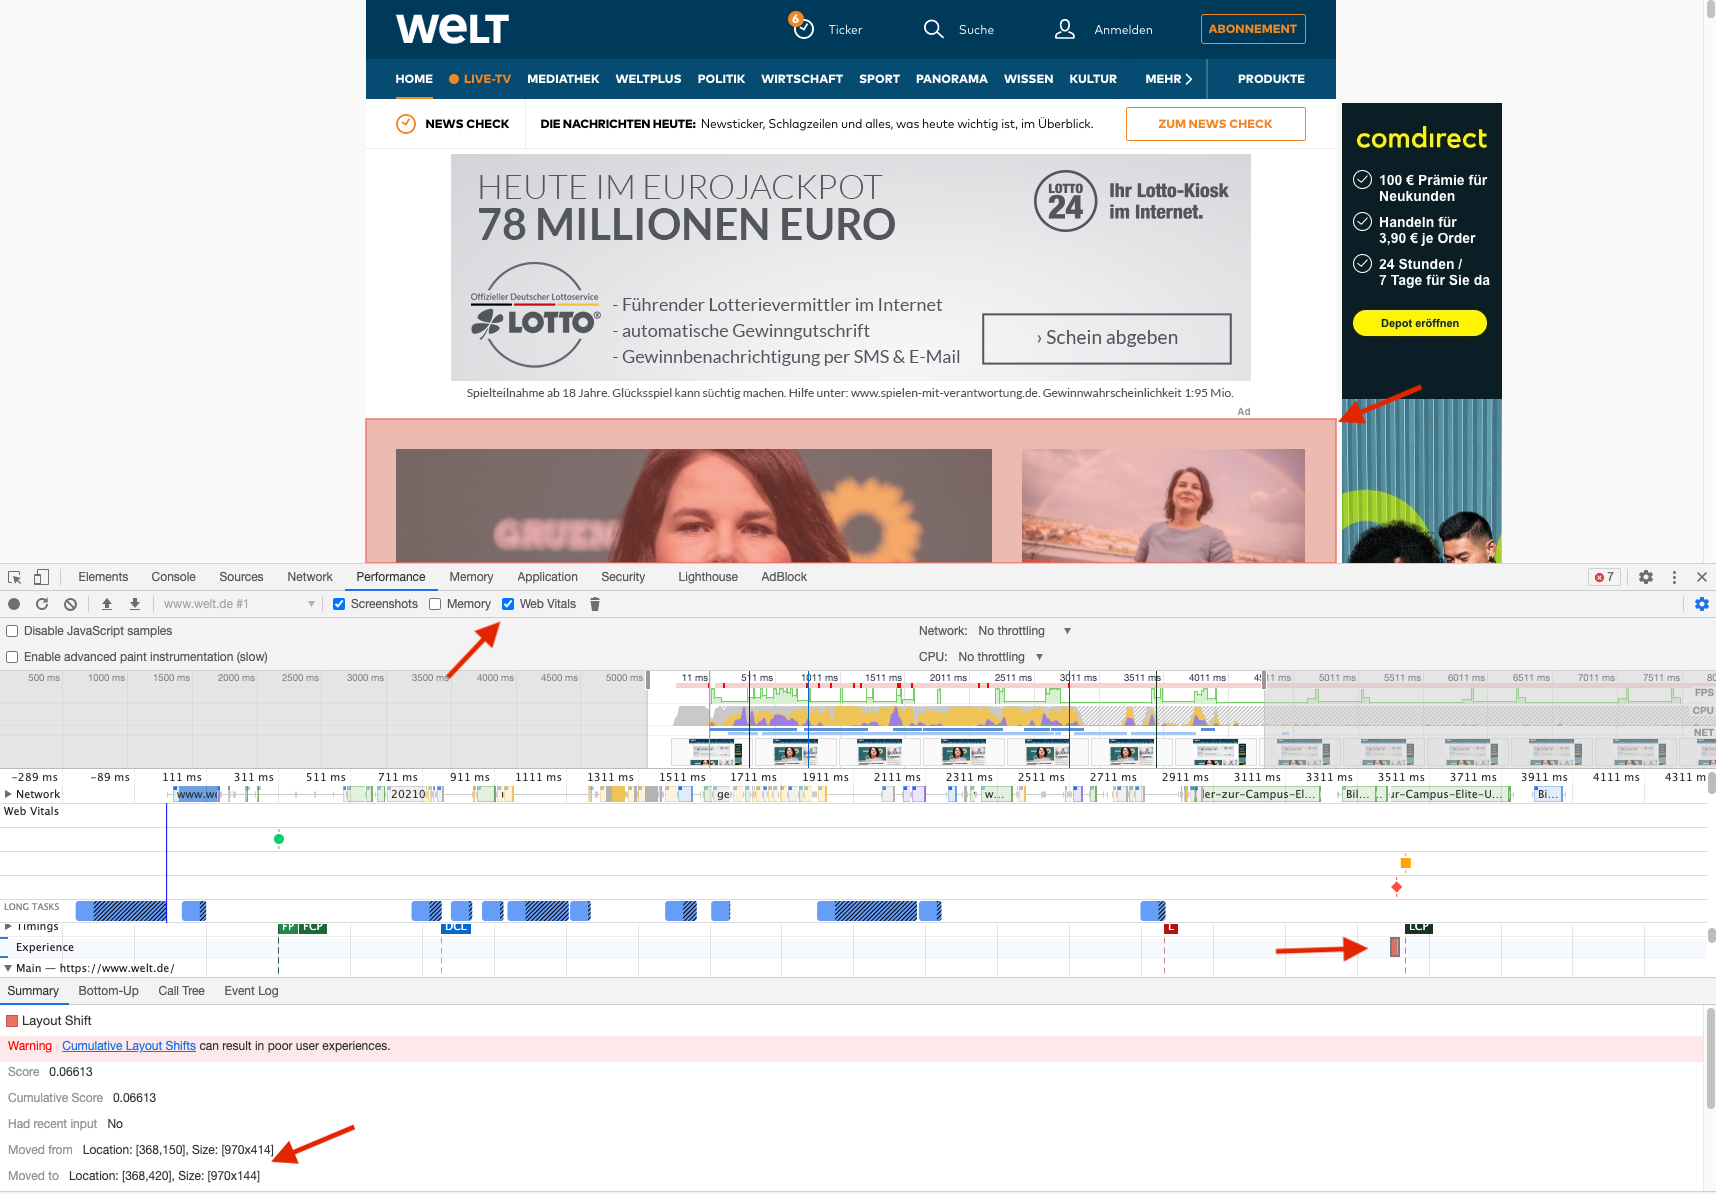1716x1194 pixels.
Task: Click the Anmelden user icon
Action: [1065, 29]
